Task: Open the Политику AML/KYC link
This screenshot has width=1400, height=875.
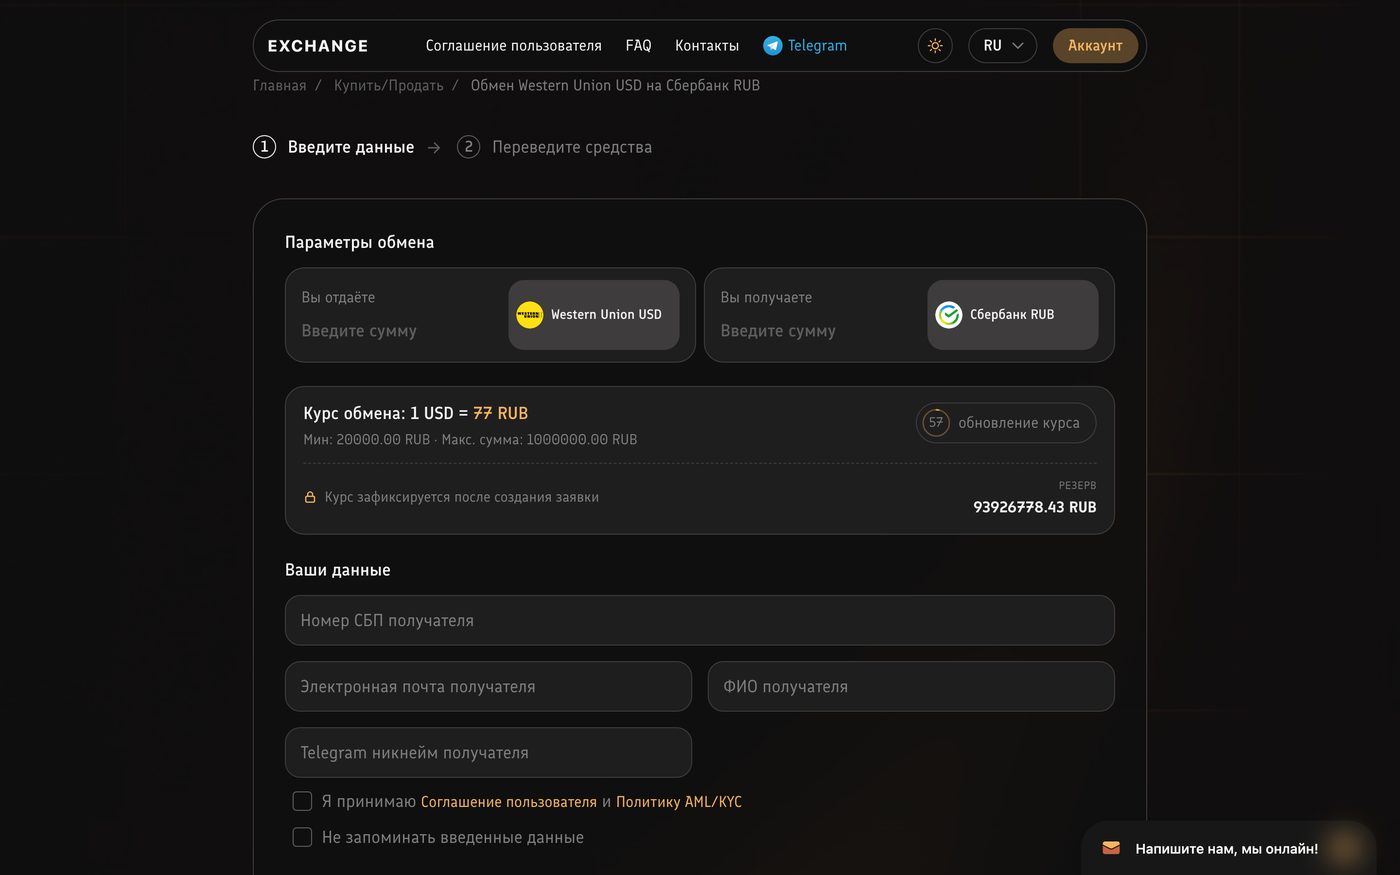Action: click(679, 802)
